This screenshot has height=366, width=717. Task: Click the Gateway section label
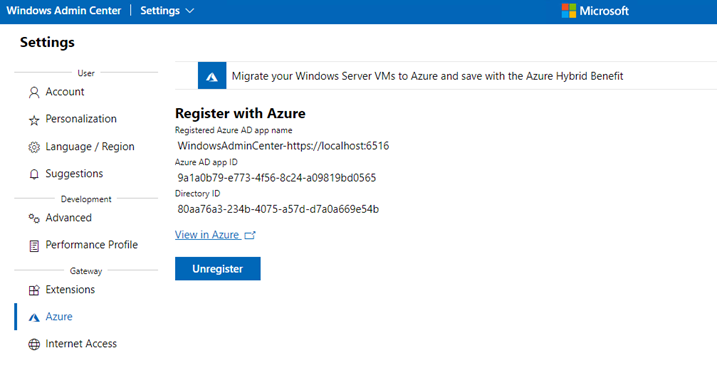pos(86,271)
